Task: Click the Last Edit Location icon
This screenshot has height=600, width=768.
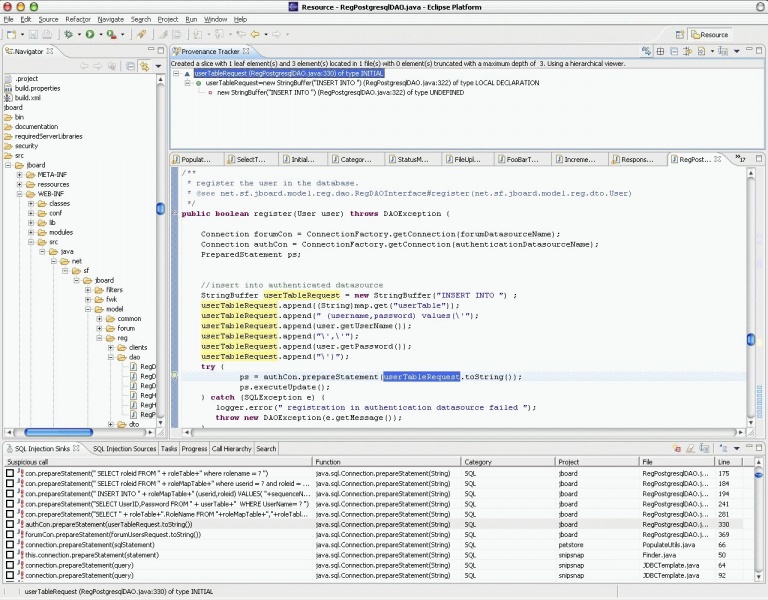Action: (x=241, y=34)
